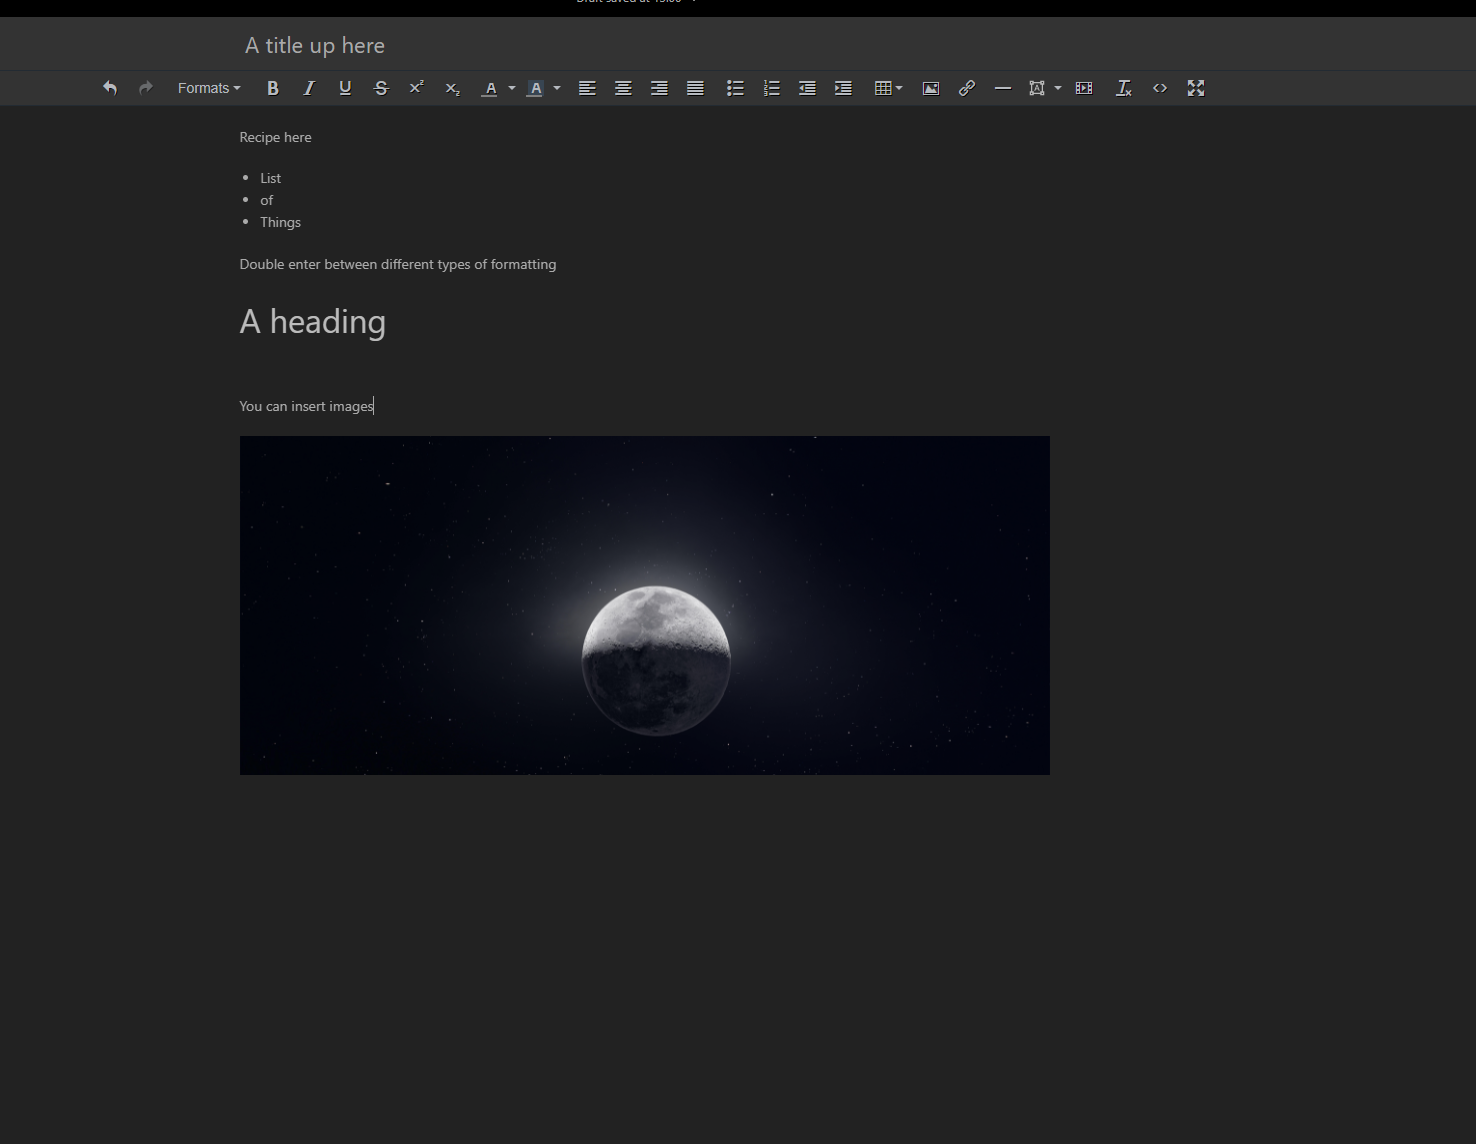This screenshot has width=1476, height=1144.
Task: Apply a numbered list
Action: coord(771,88)
